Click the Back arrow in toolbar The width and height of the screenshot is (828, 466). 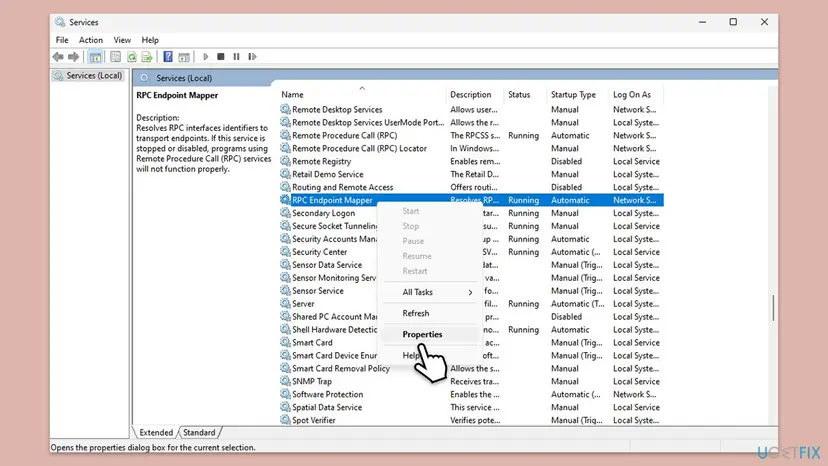(58, 57)
